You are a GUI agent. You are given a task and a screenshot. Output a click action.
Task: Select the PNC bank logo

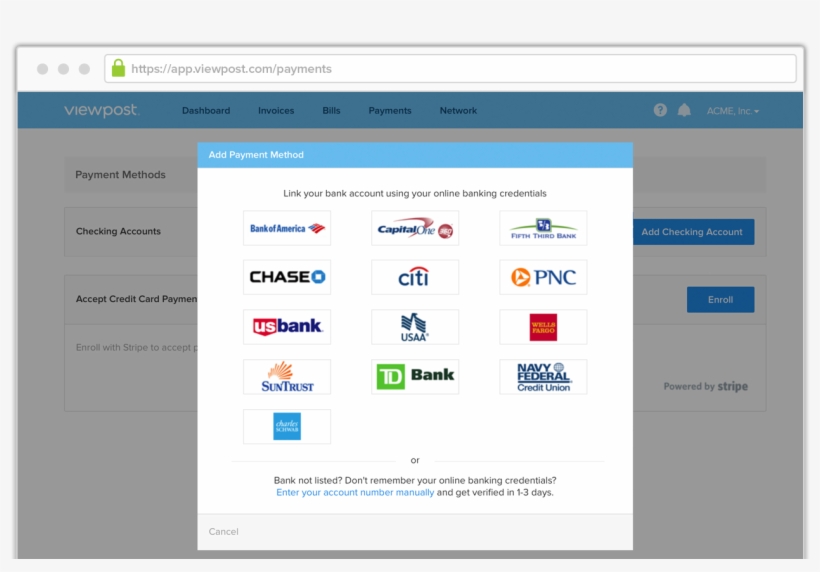pos(543,277)
